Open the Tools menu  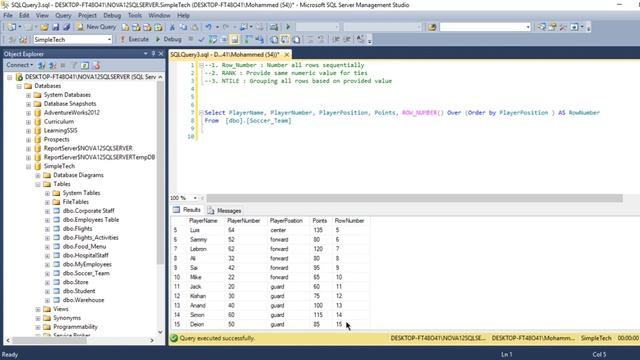[135, 16]
